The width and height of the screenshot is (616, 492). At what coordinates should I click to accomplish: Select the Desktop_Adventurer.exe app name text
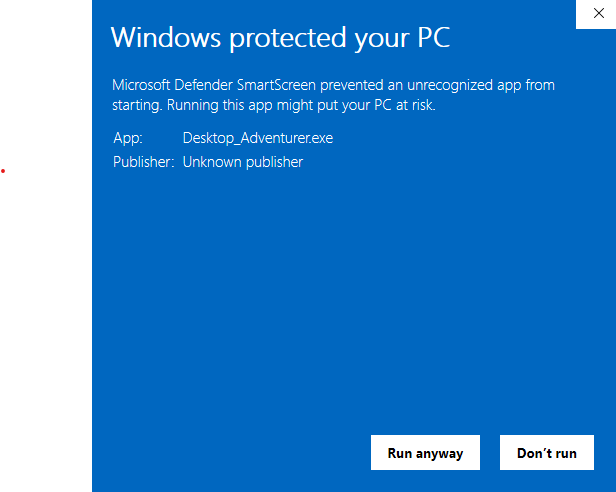coord(258,138)
